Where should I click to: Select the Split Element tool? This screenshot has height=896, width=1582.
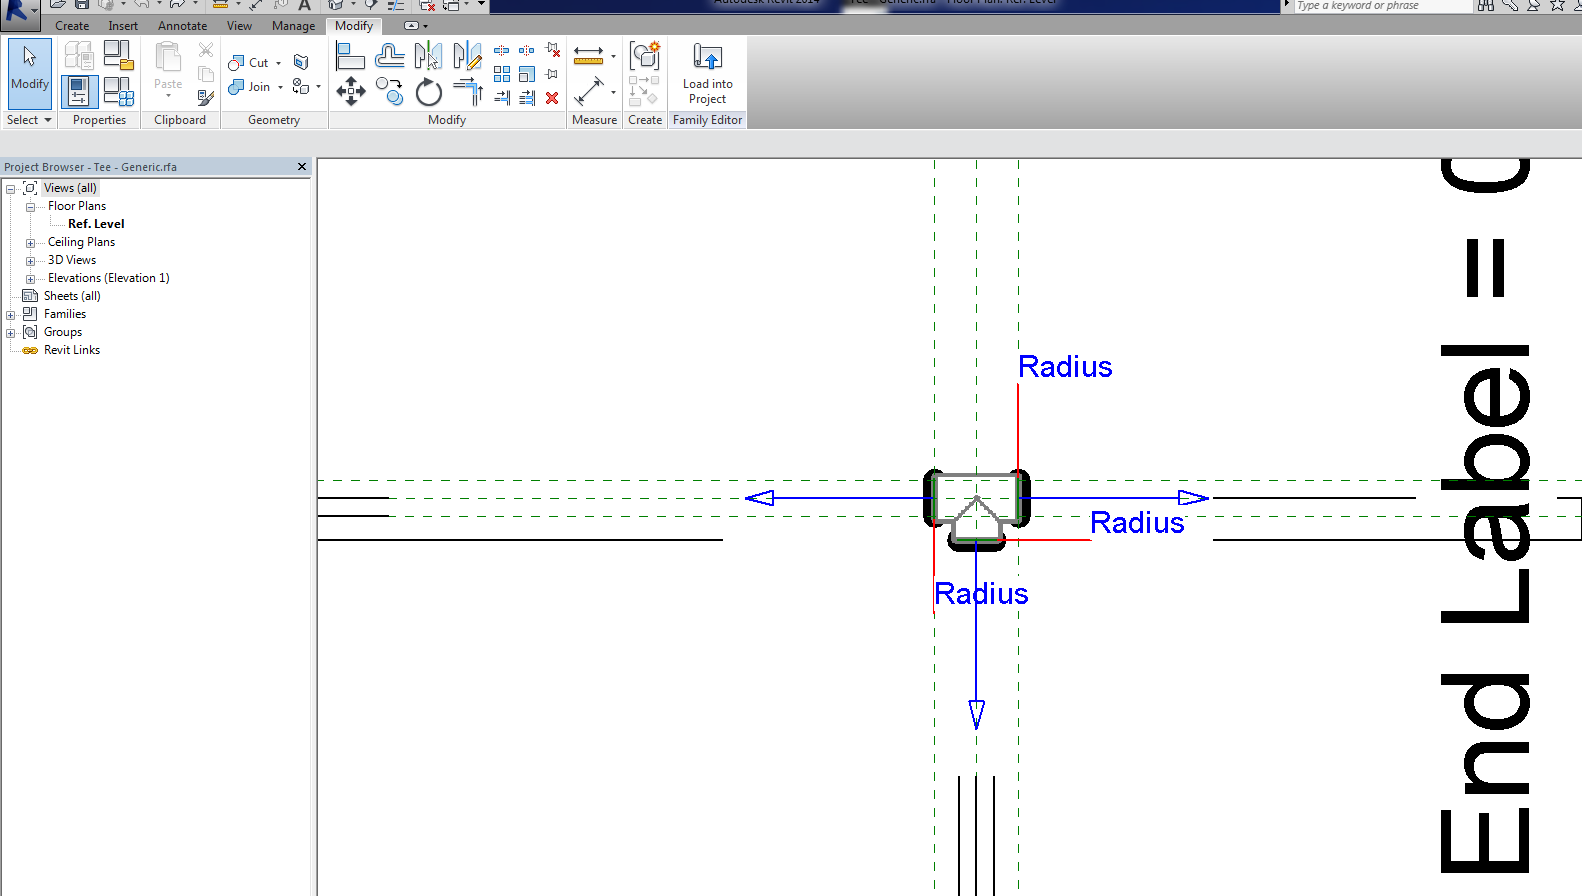502,50
